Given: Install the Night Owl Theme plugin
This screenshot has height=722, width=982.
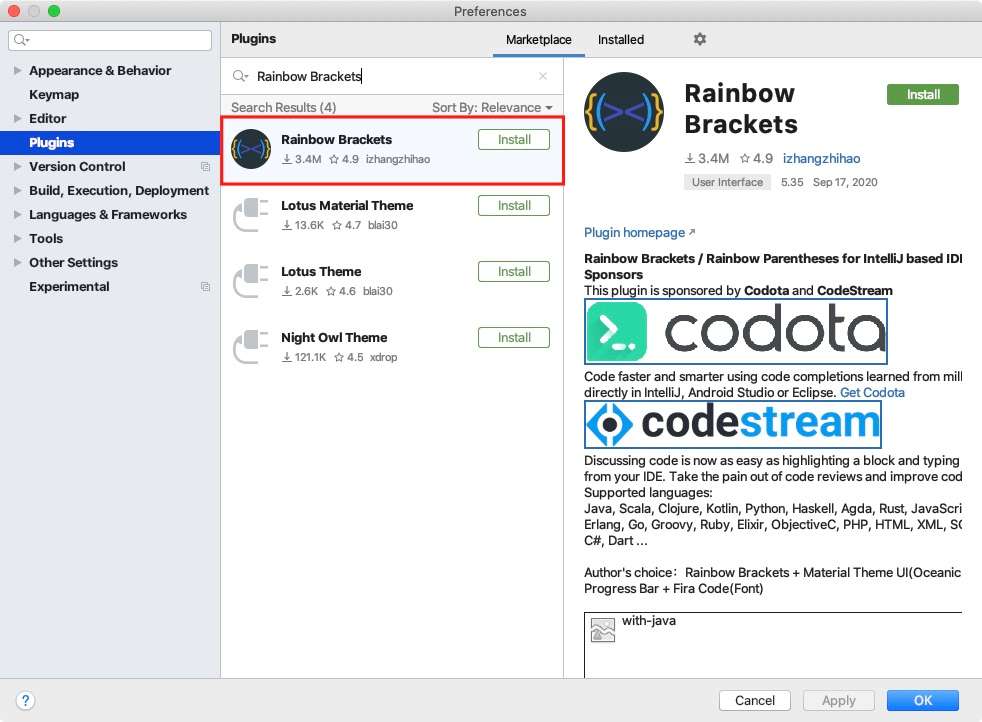Looking at the screenshot, I should click(514, 338).
